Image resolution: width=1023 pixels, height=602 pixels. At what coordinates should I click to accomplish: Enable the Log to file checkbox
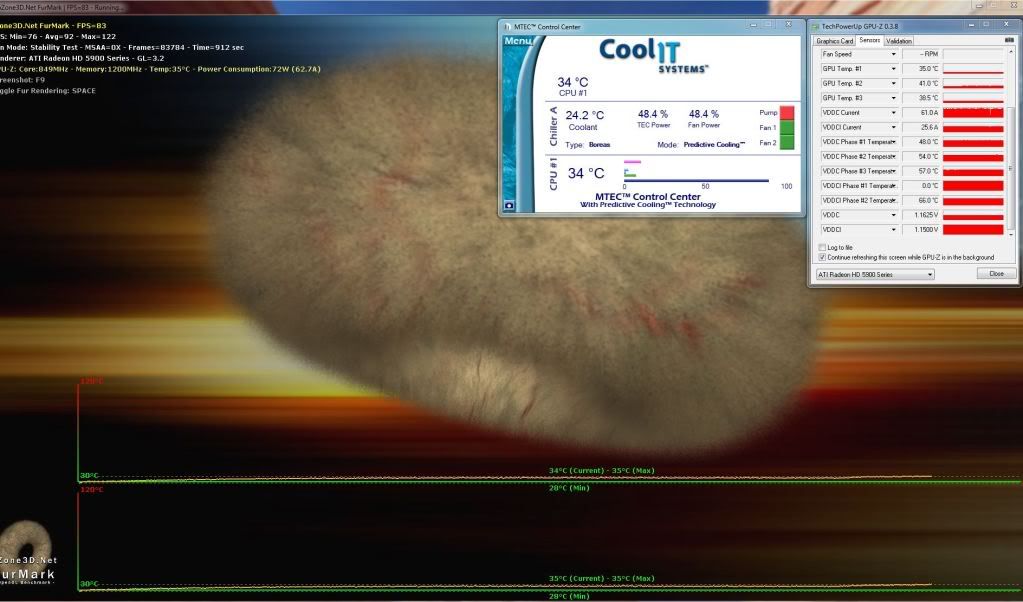(x=822, y=247)
